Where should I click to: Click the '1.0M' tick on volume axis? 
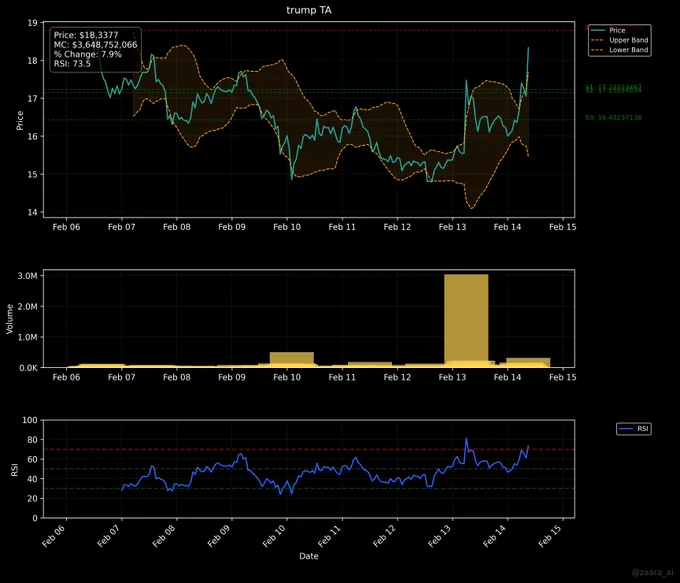point(27,337)
